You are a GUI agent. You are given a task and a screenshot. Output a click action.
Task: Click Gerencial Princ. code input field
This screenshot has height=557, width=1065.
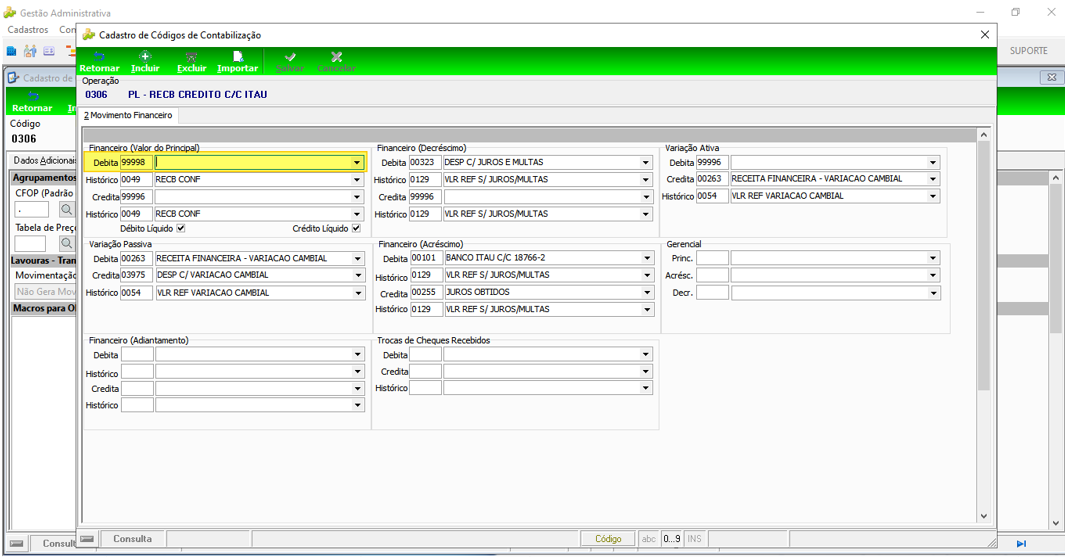(712, 258)
